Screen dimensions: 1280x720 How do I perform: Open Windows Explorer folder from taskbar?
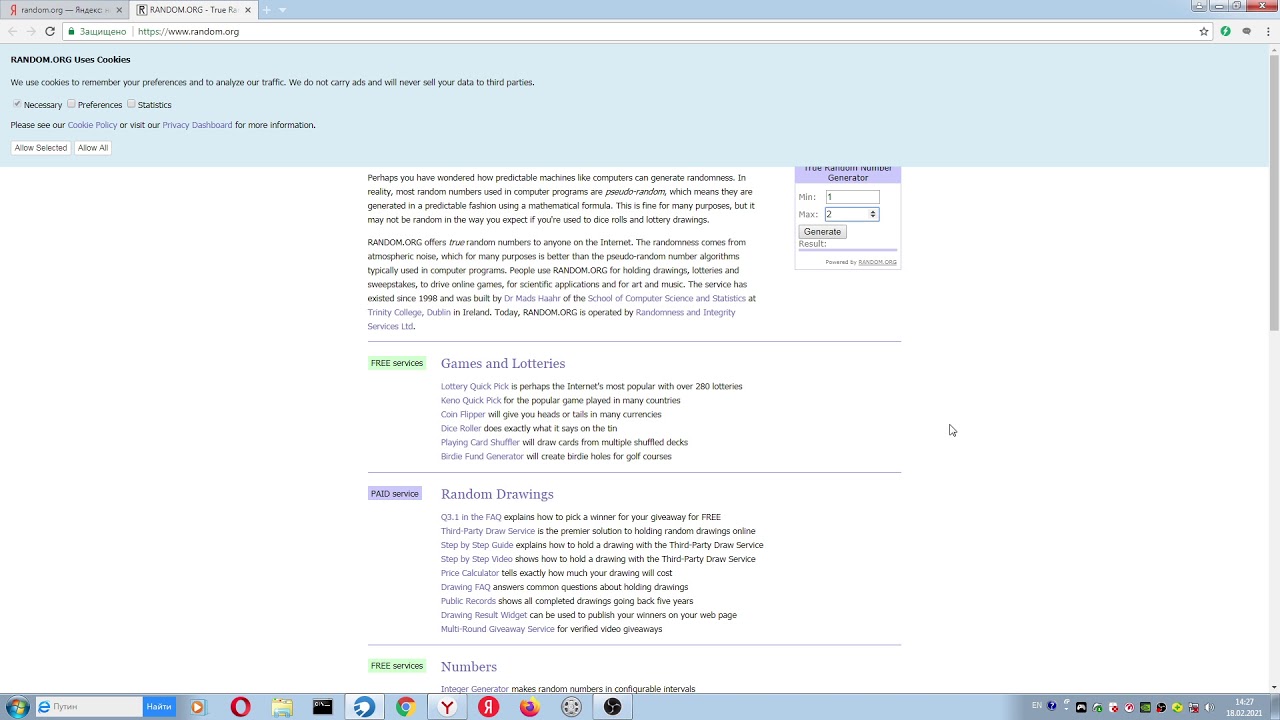click(x=282, y=707)
